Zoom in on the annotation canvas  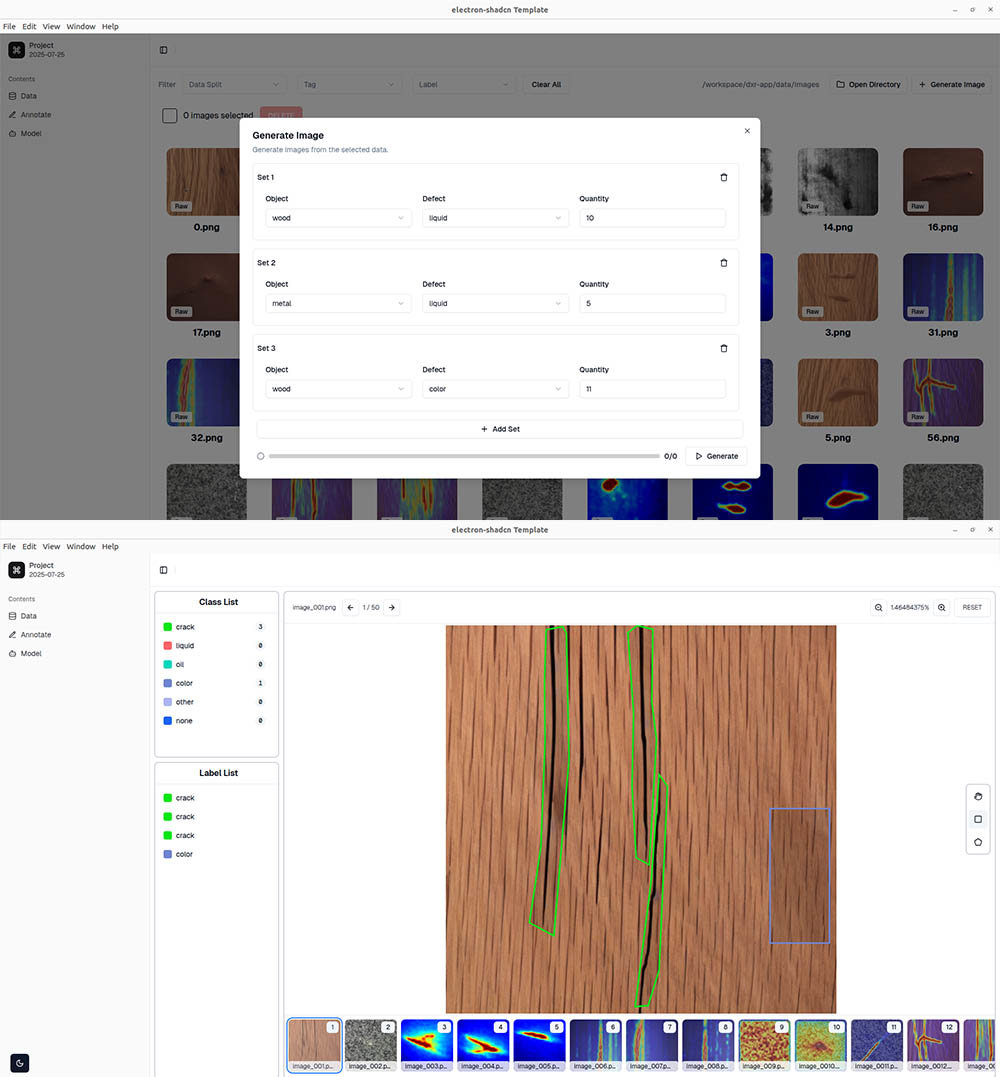pos(941,607)
